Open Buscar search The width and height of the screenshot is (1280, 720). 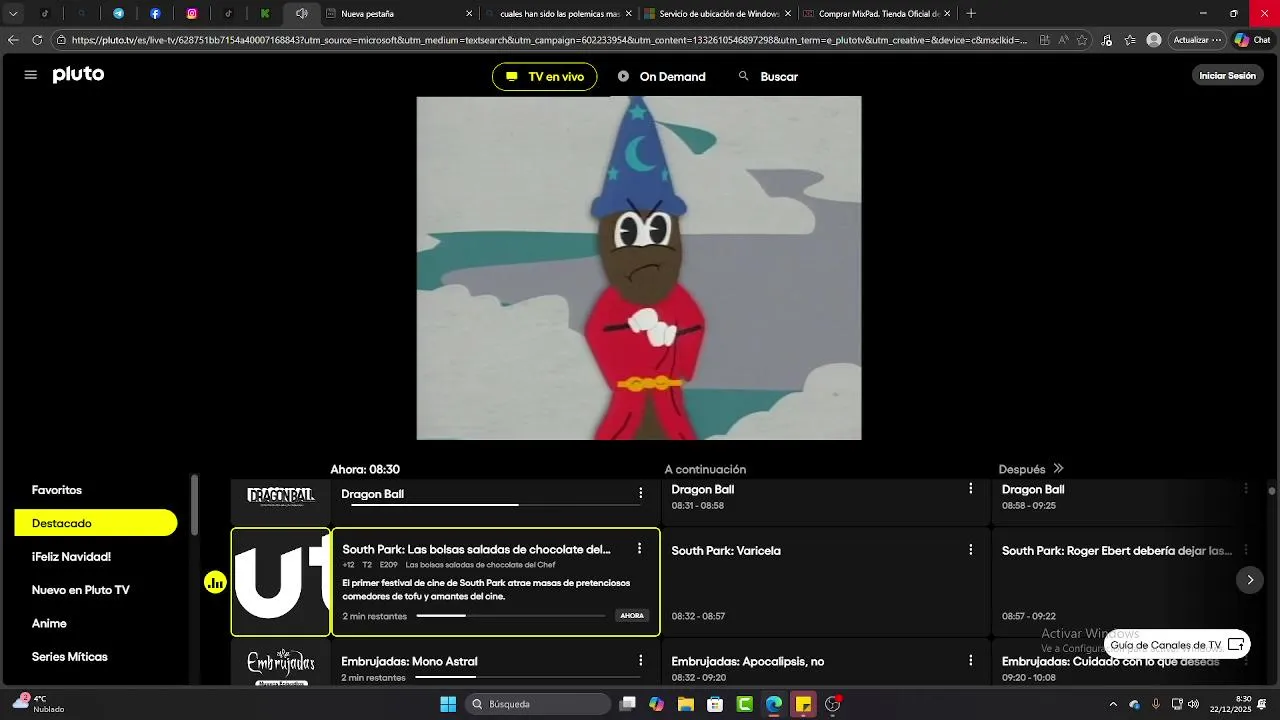tap(768, 77)
